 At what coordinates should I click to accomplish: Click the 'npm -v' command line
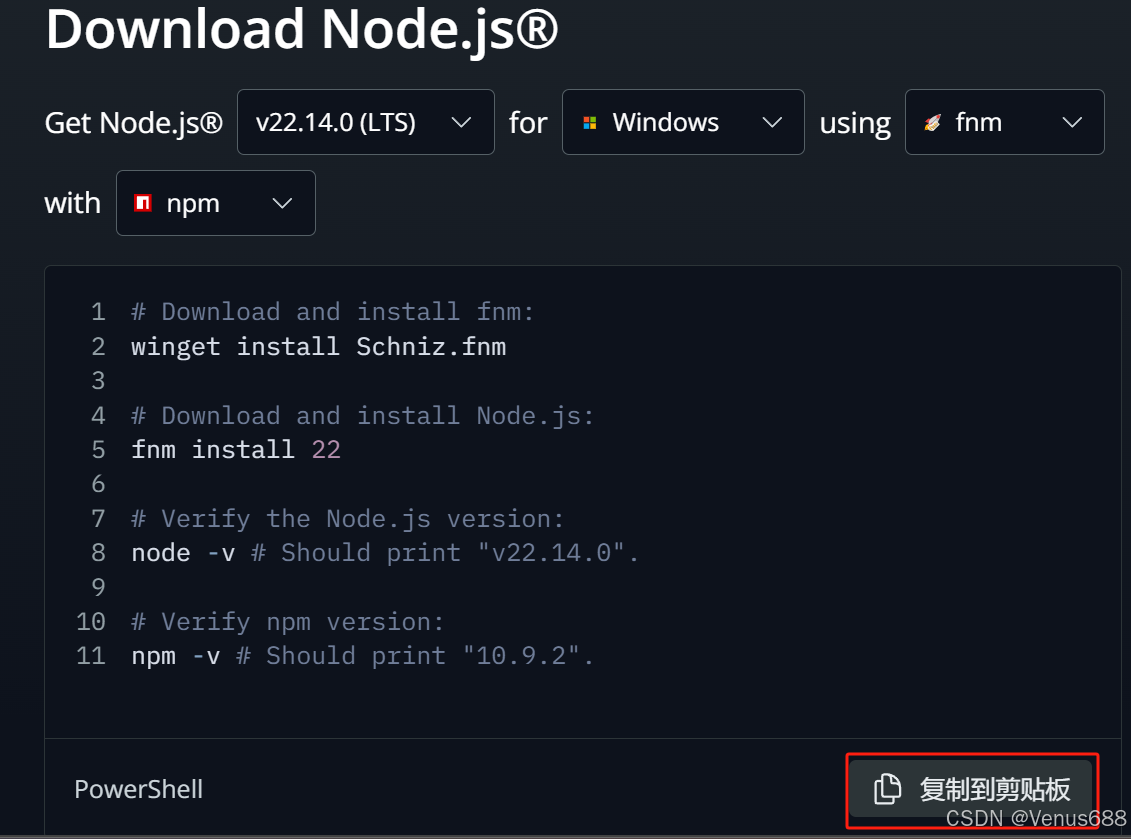point(363,656)
